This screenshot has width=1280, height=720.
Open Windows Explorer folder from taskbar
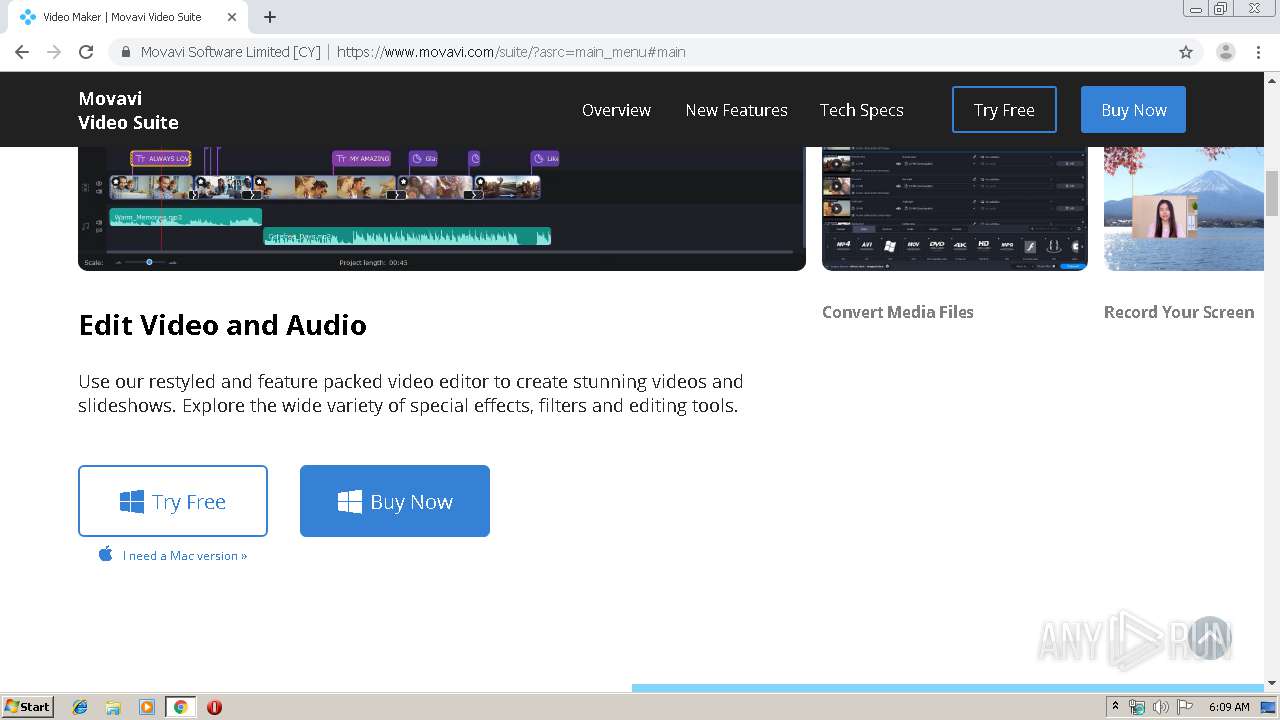tap(113, 707)
